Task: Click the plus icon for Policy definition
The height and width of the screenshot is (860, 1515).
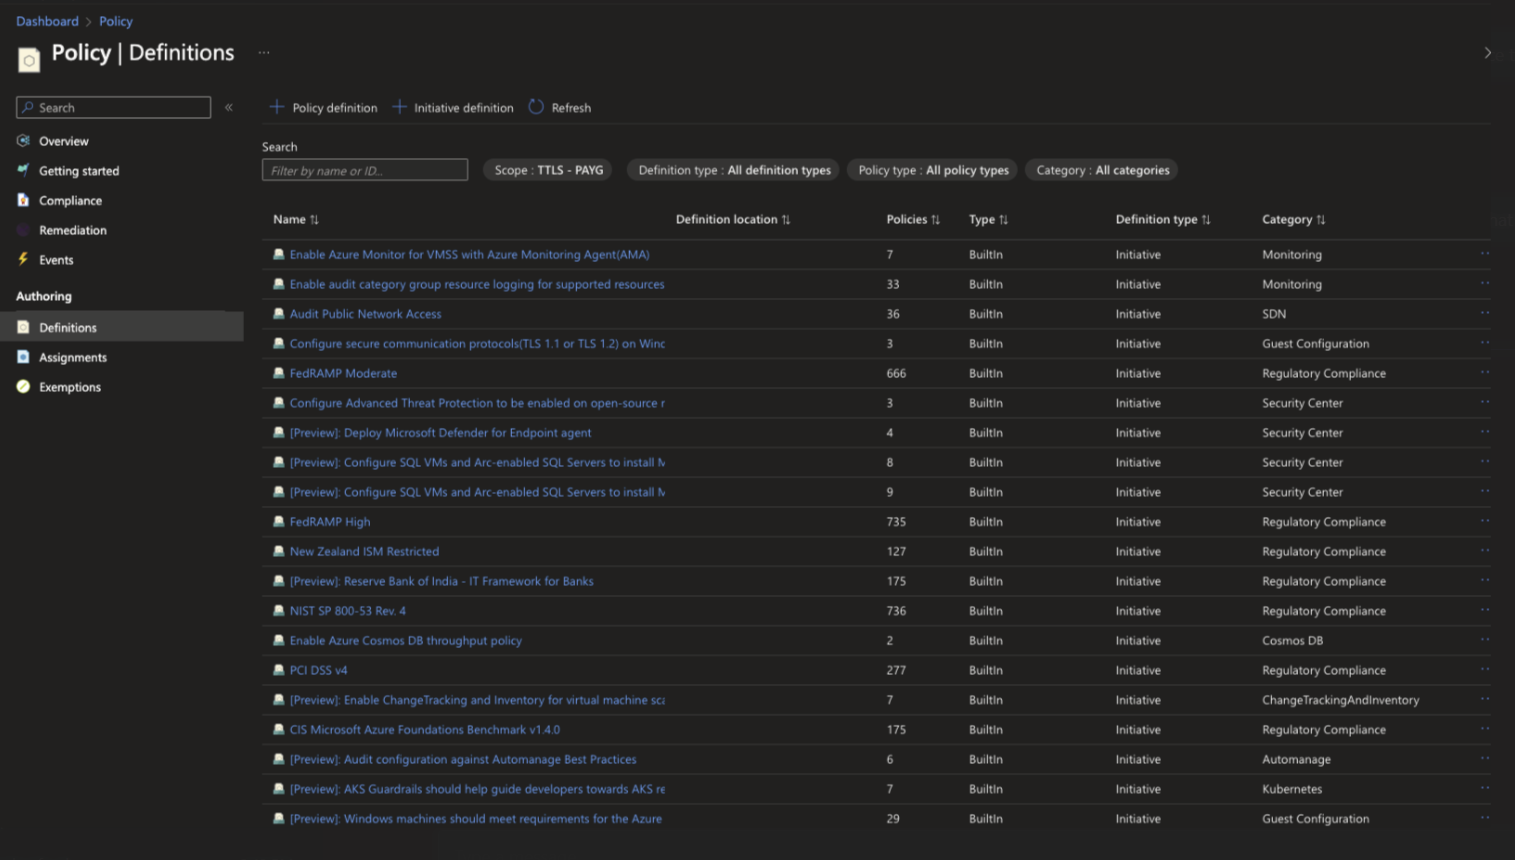Action: (277, 107)
